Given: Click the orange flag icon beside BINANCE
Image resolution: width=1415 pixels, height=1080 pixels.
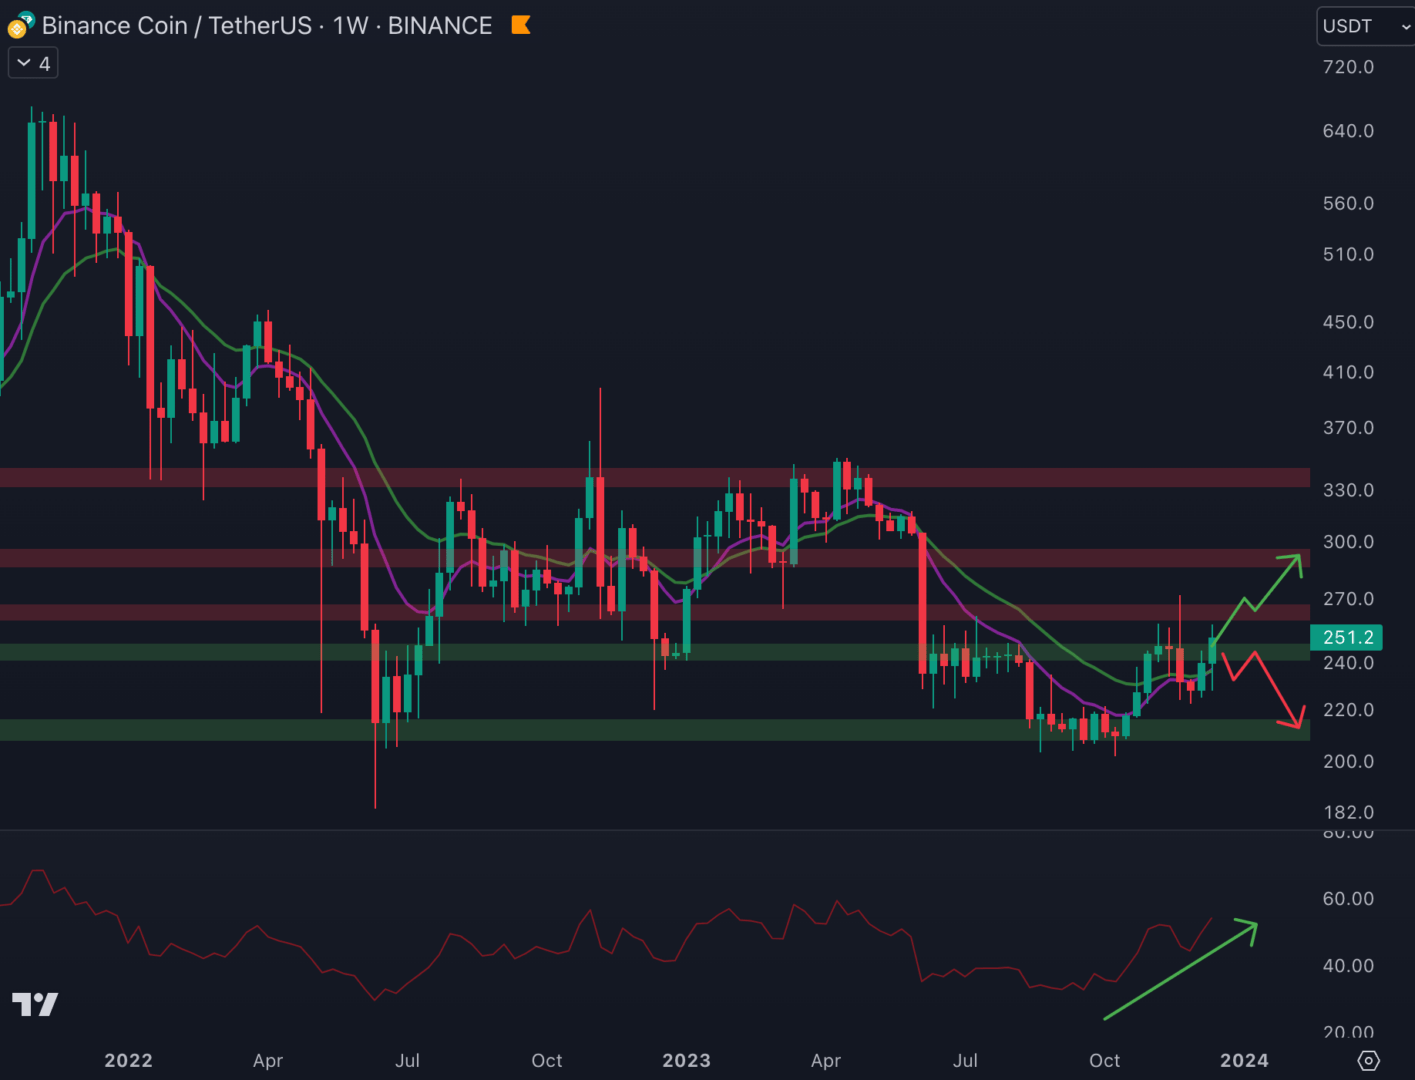Looking at the screenshot, I should click(x=520, y=25).
